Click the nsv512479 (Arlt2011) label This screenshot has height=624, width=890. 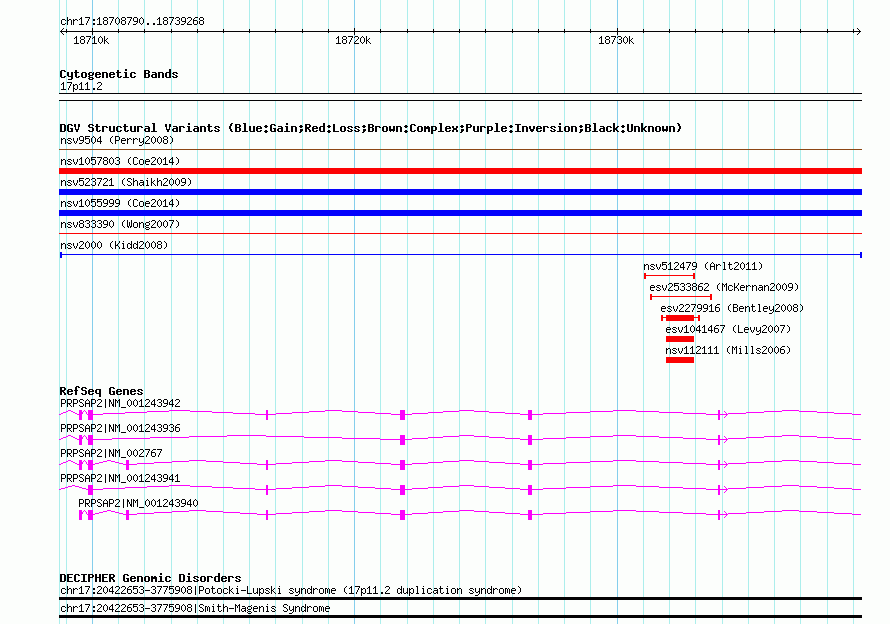(703, 266)
